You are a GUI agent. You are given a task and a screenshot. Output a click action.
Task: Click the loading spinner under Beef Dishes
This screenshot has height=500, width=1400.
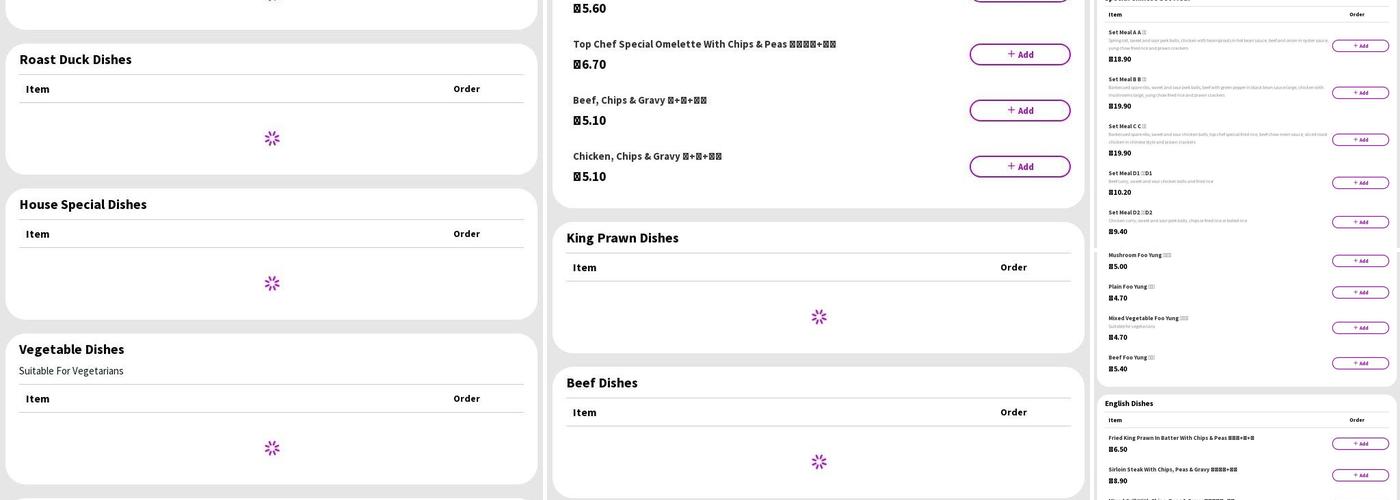(819, 462)
